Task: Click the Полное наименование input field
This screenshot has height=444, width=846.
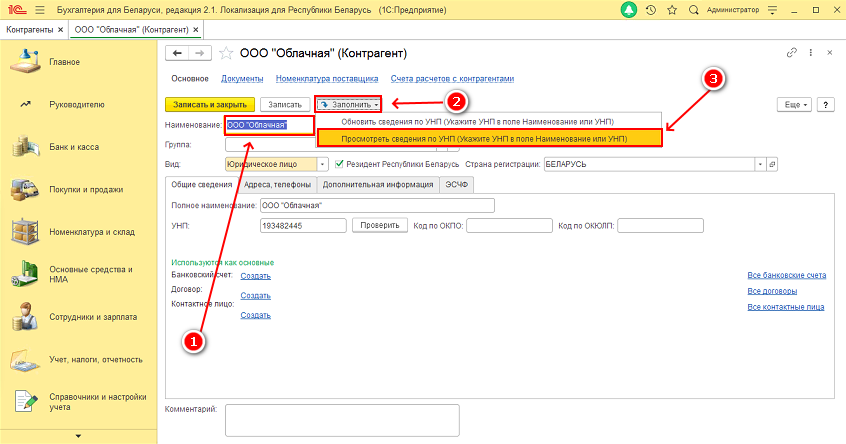Action: tap(377, 206)
